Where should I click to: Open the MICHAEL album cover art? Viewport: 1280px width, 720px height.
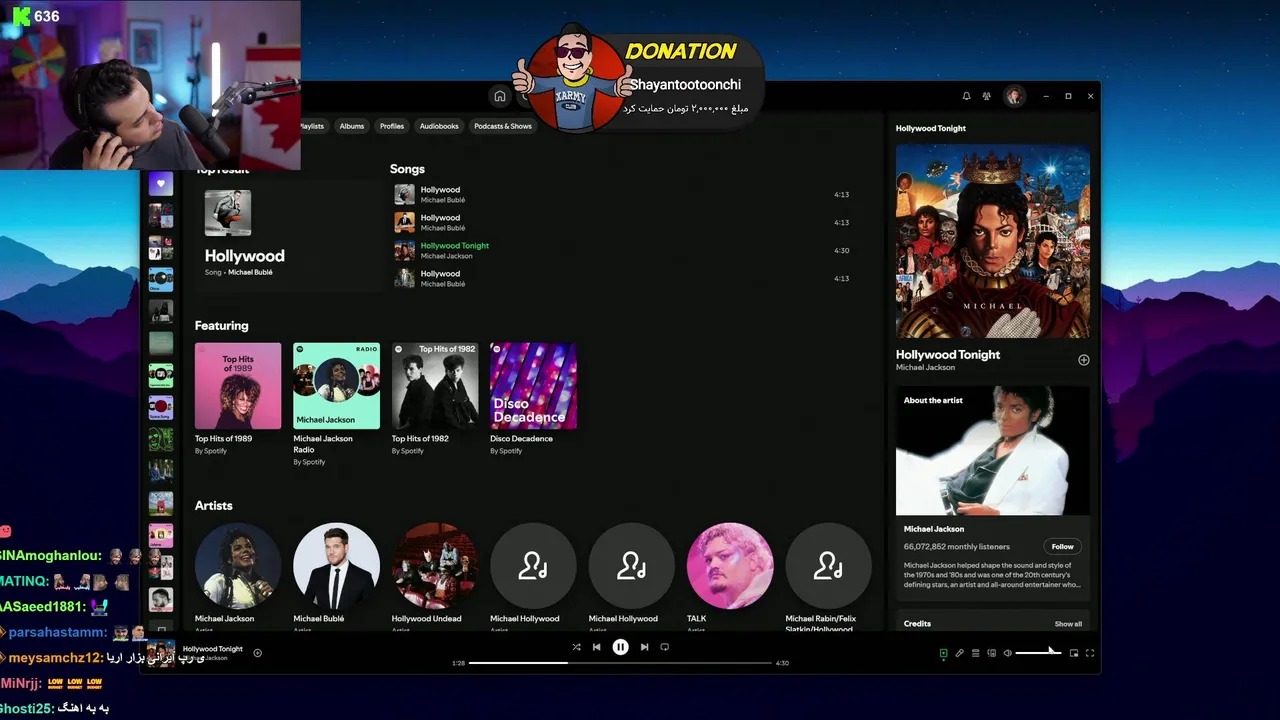pyautogui.click(x=993, y=241)
